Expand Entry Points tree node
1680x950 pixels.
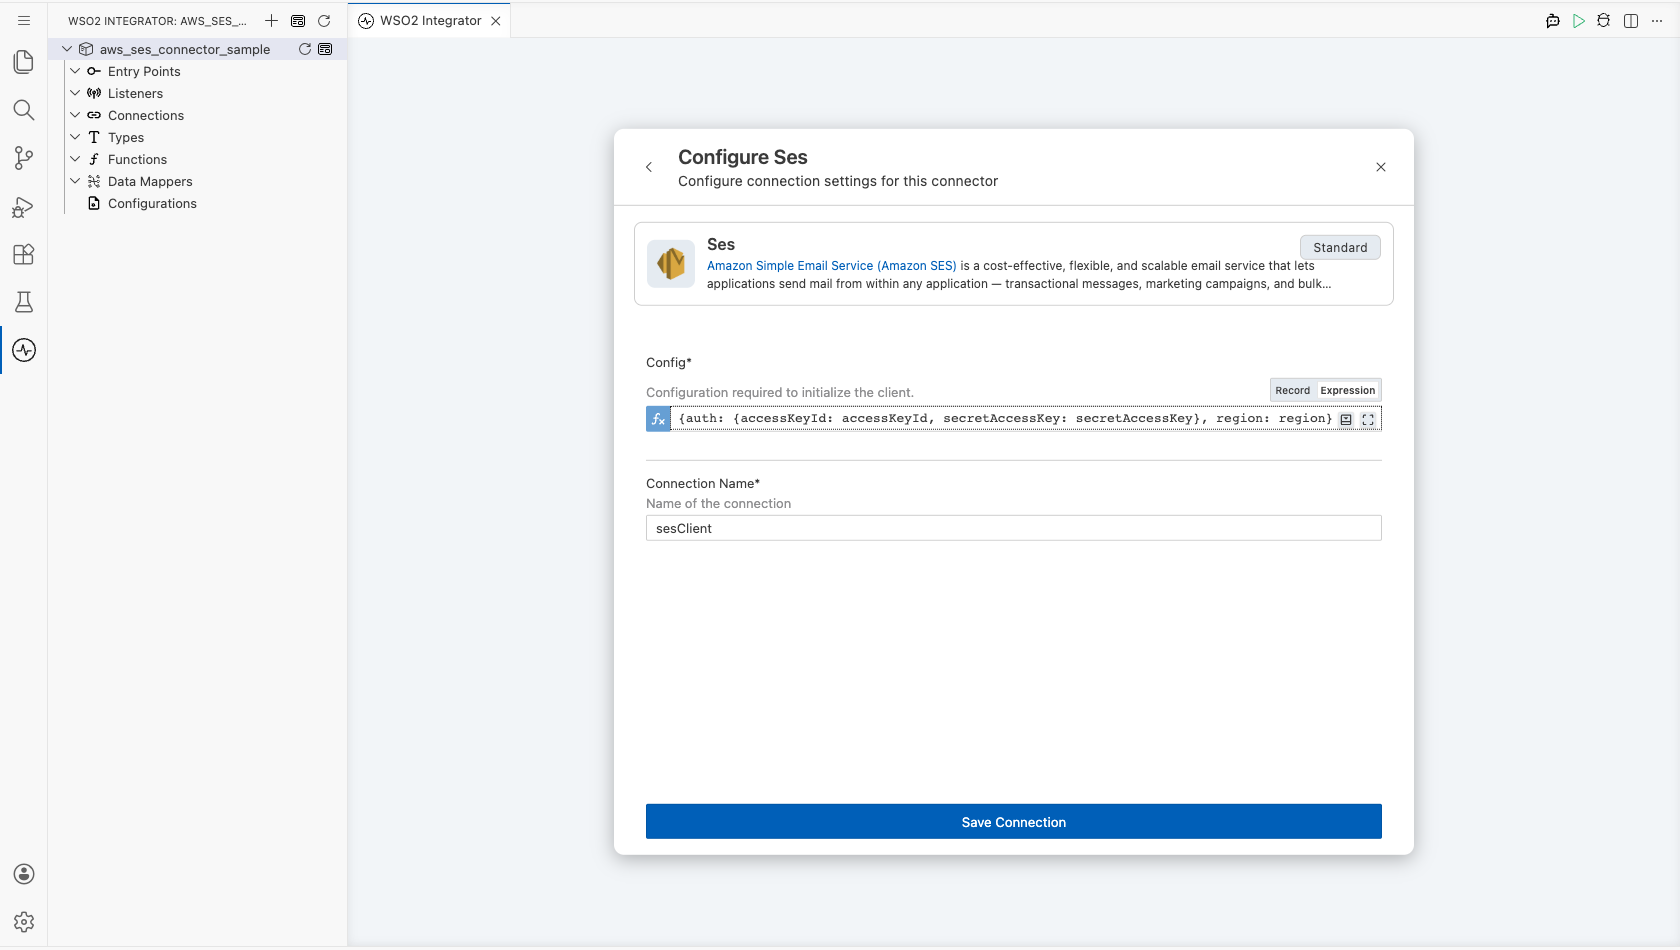pyautogui.click(x=75, y=71)
